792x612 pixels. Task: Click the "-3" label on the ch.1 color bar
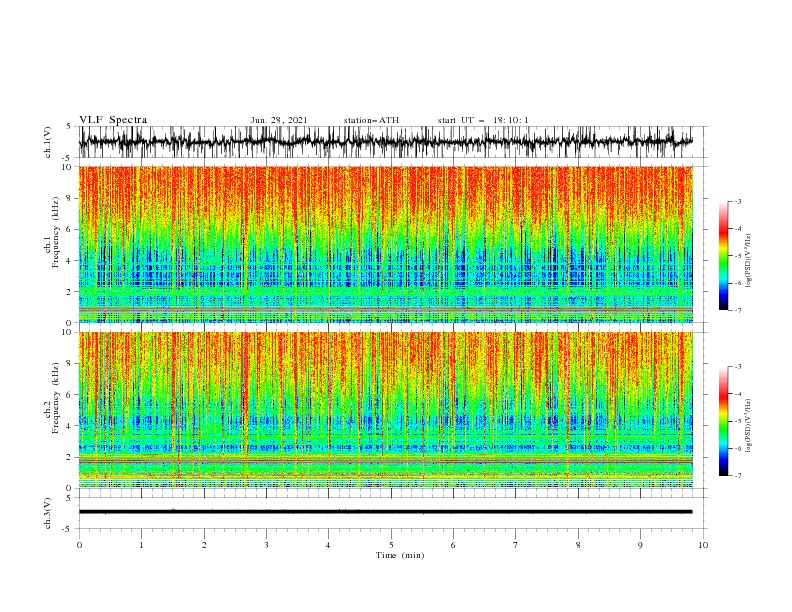[x=737, y=201]
